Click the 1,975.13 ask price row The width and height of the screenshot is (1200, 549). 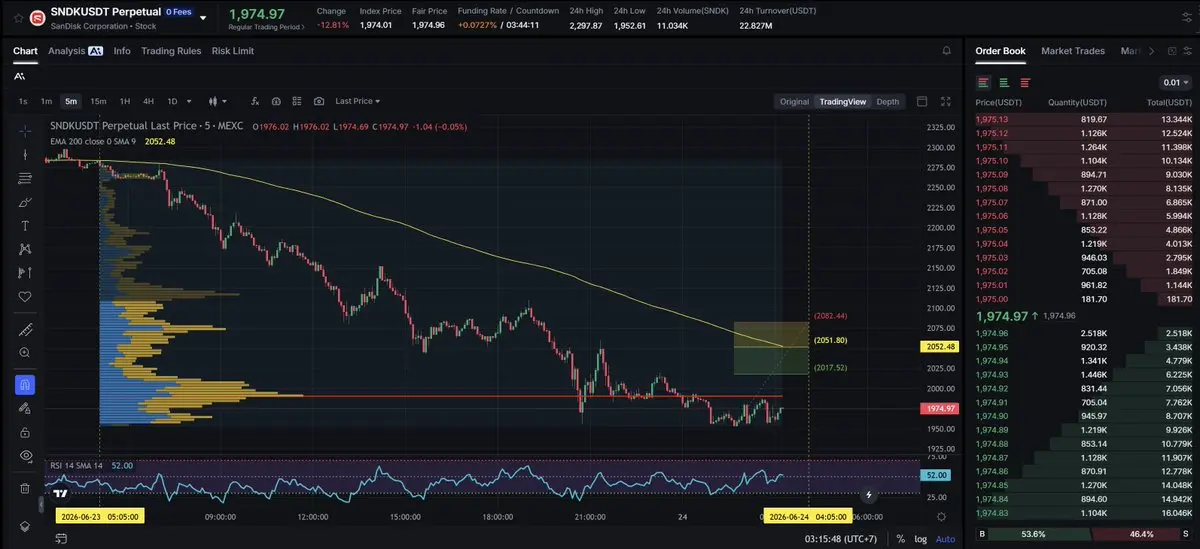pos(1084,119)
